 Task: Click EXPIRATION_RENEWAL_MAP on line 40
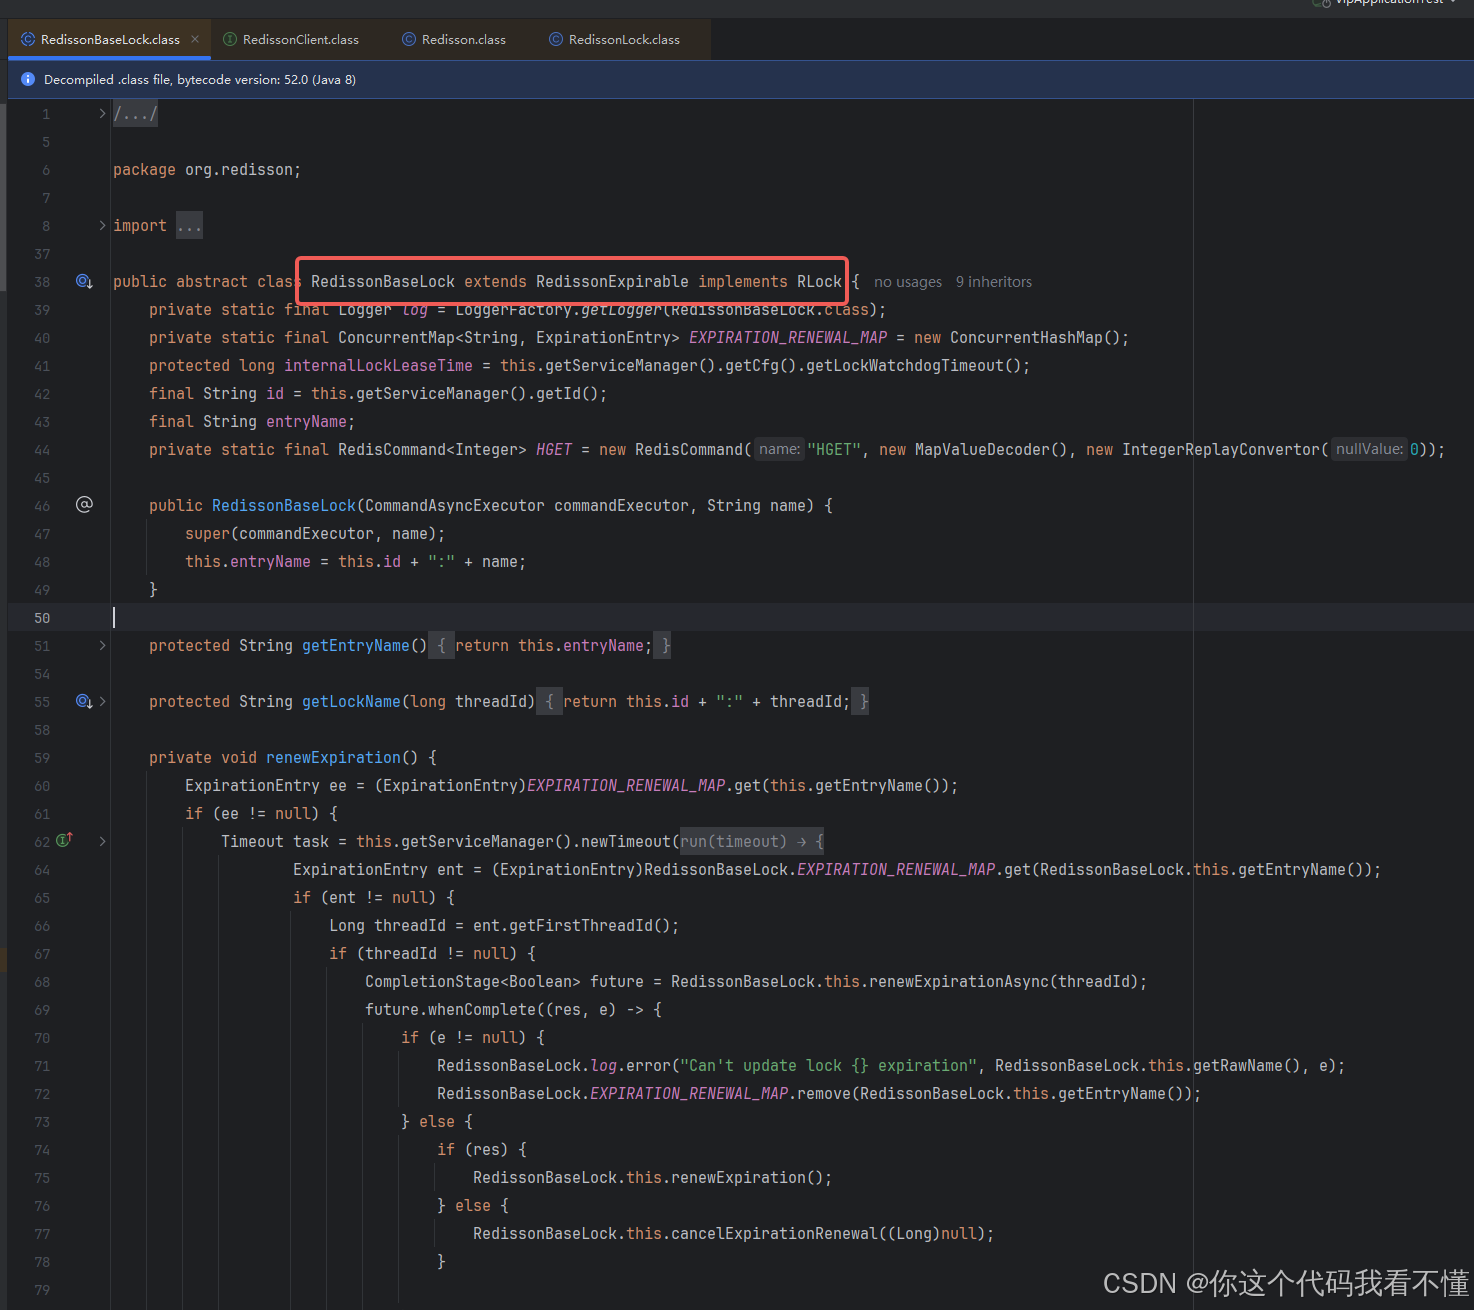pyautogui.click(x=788, y=338)
